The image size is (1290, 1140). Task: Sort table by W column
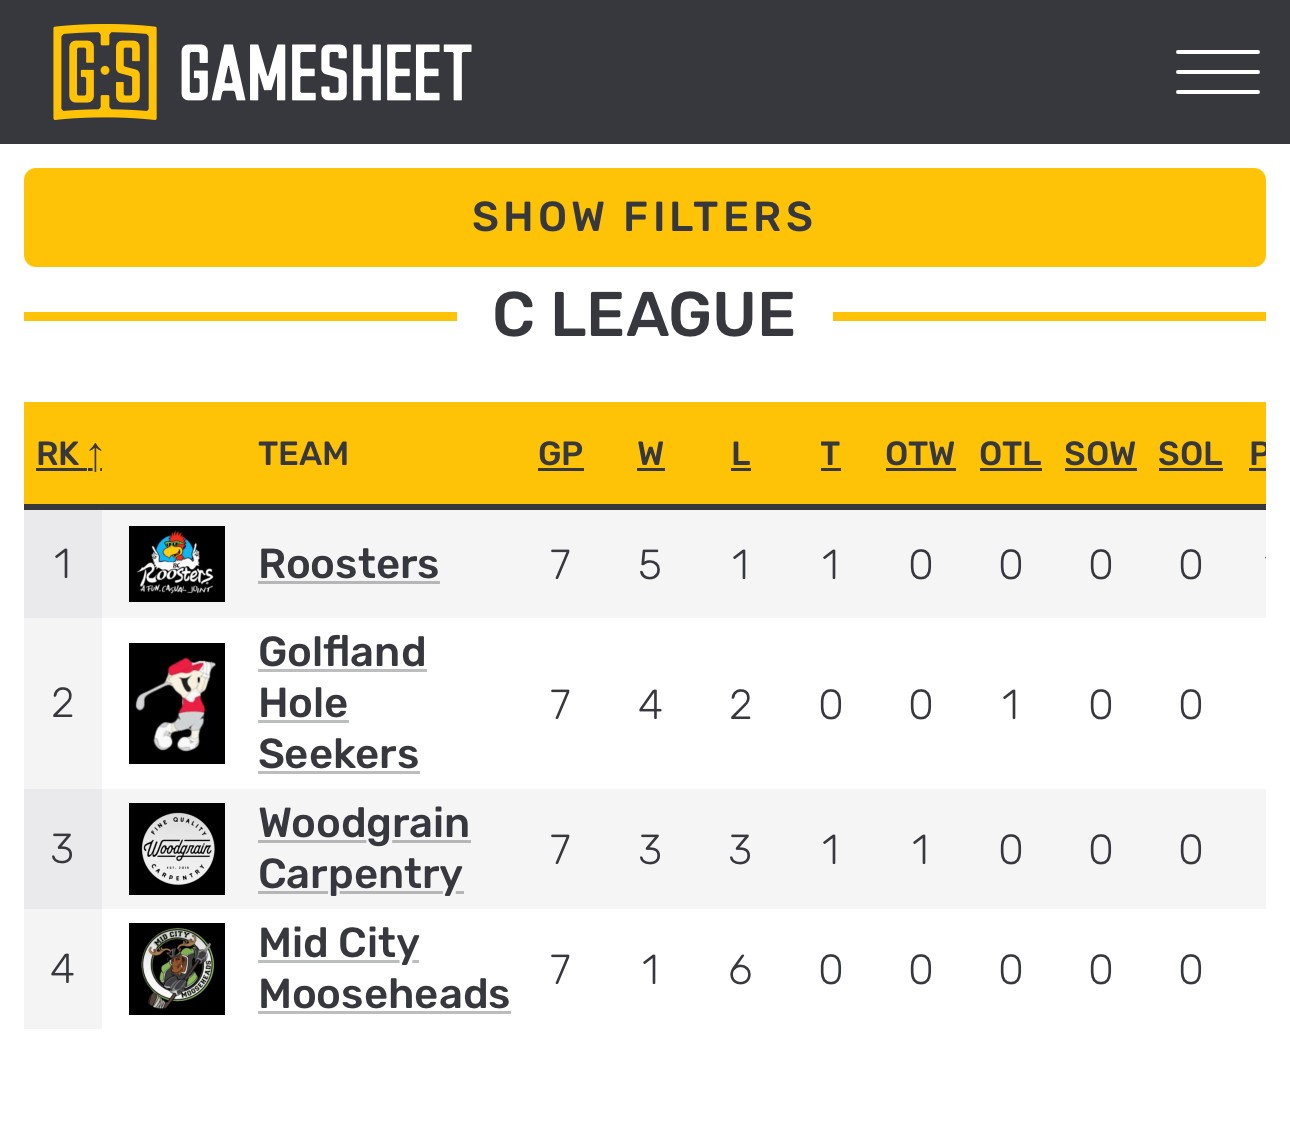650,454
